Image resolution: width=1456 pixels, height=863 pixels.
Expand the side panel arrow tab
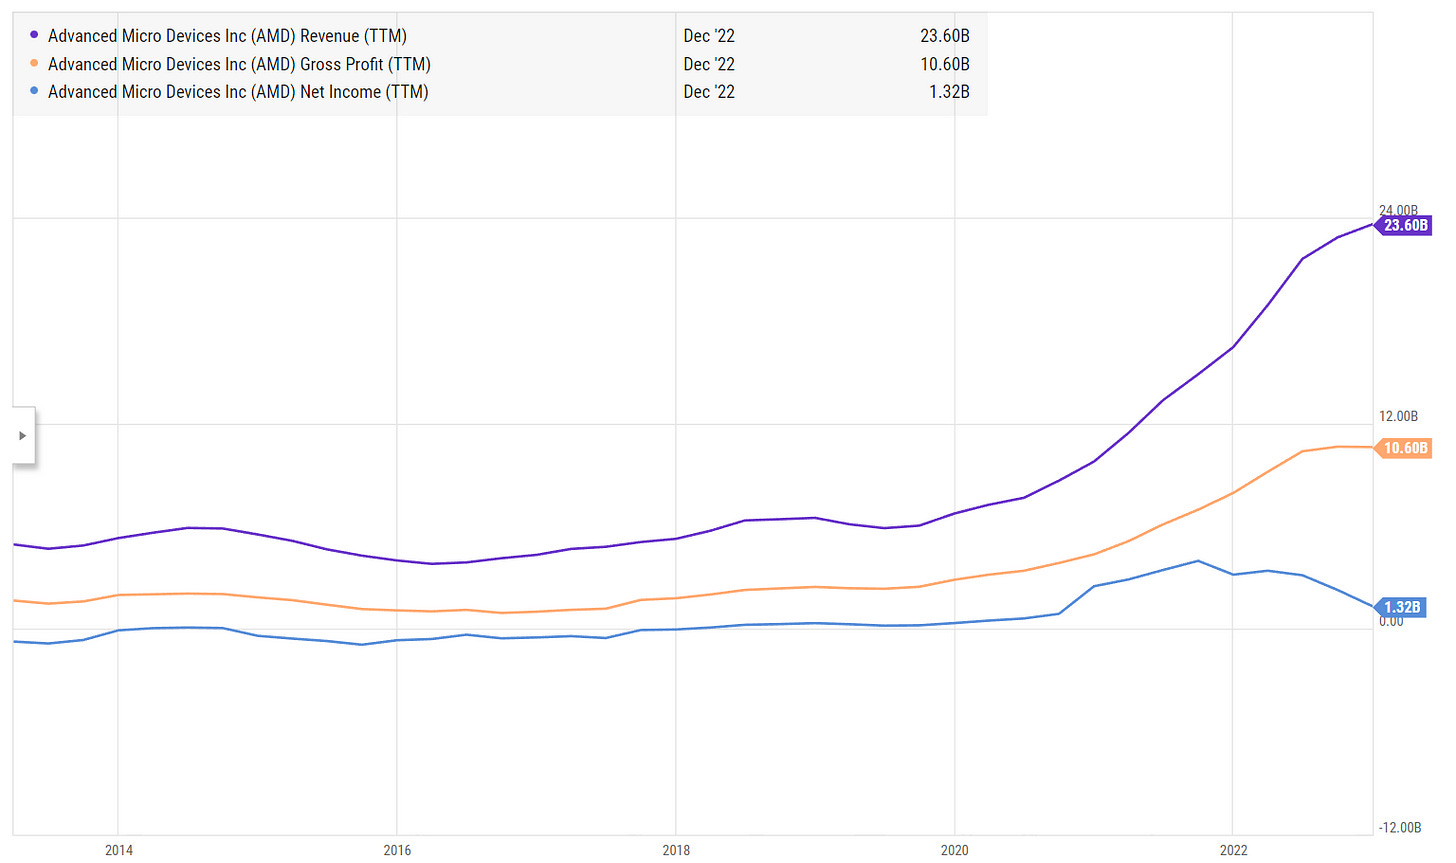coord(23,436)
